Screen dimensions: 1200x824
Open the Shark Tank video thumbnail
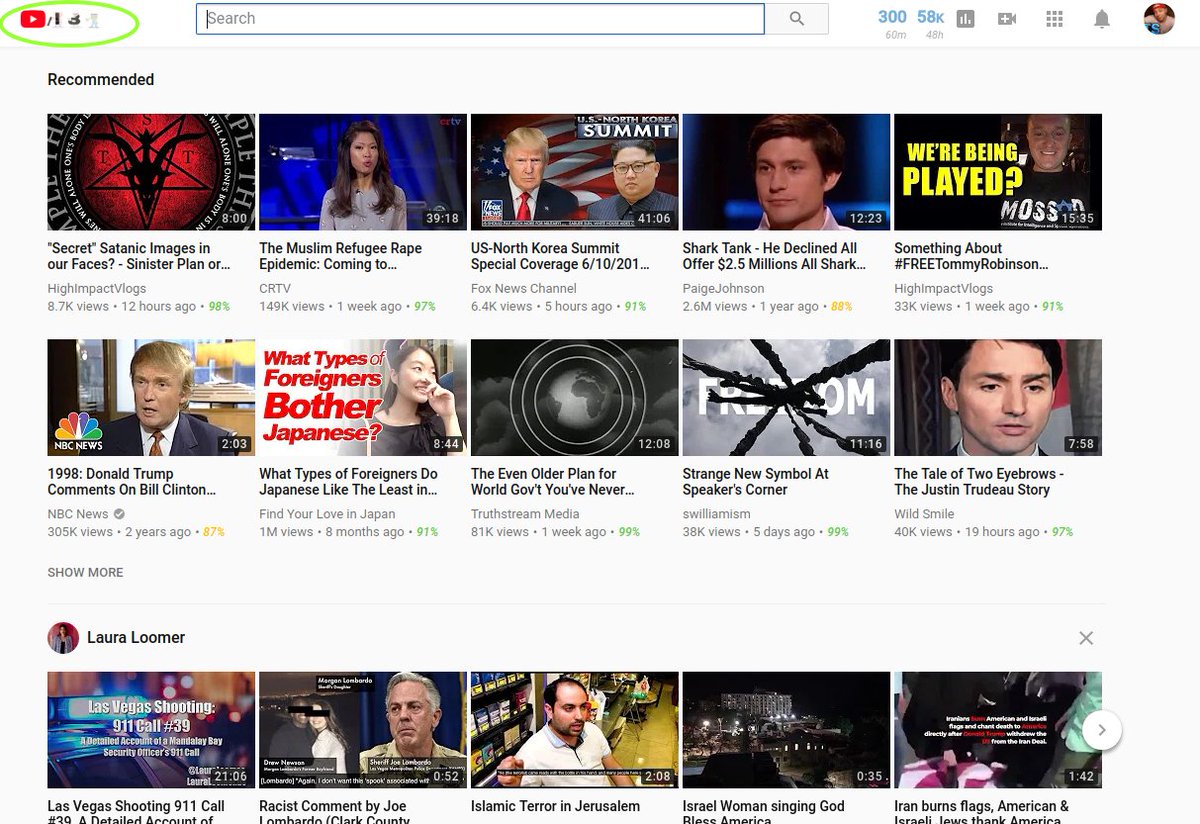click(x=786, y=172)
